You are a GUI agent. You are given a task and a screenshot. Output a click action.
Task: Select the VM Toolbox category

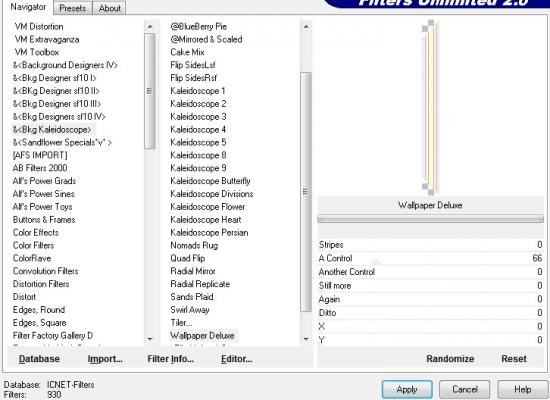37,52
